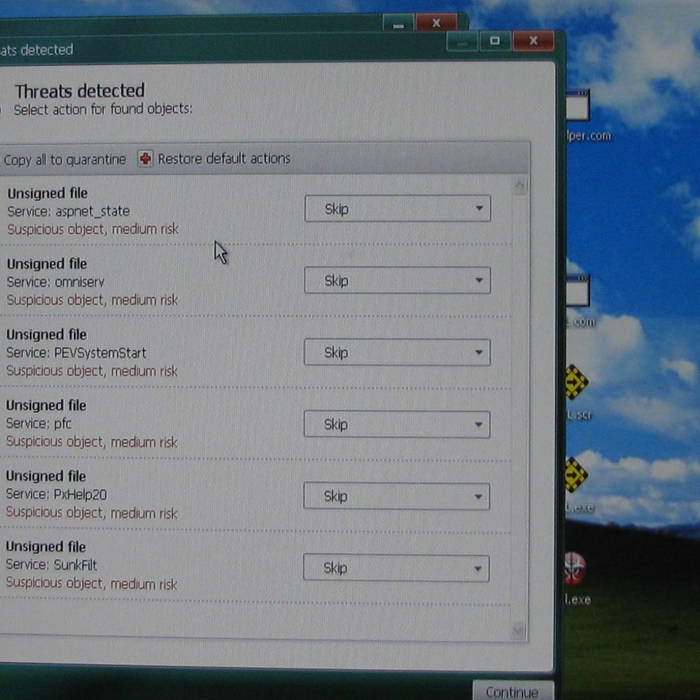This screenshot has height=700, width=700.
Task: Minimize the Threats detected window
Action: pyautogui.click(x=462, y=42)
